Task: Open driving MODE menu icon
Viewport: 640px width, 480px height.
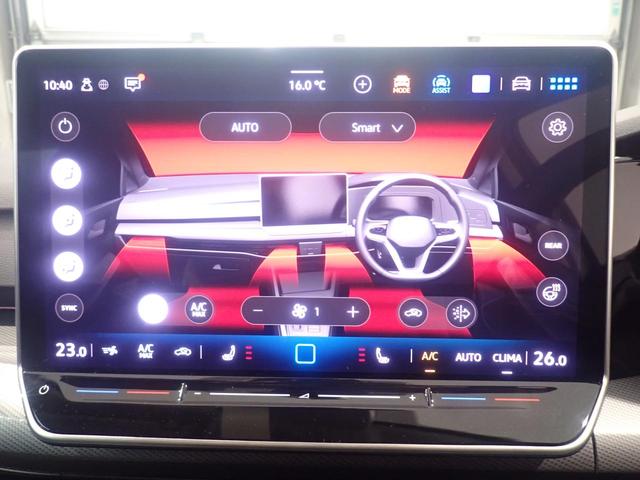Action: click(x=402, y=84)
